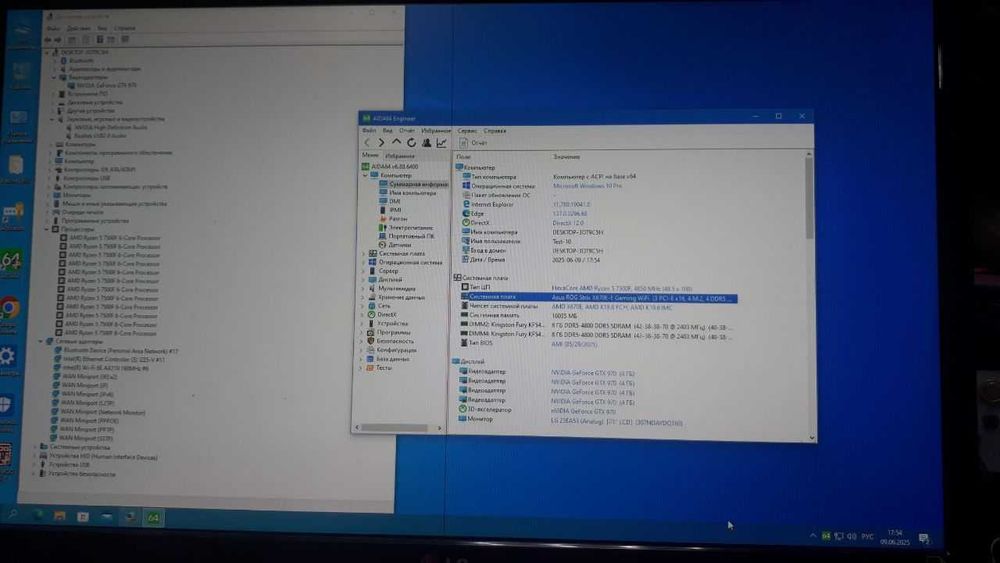The image size is (1000, 563).
Task: Open the Справка menu in AIDA64
Action: 495,131
